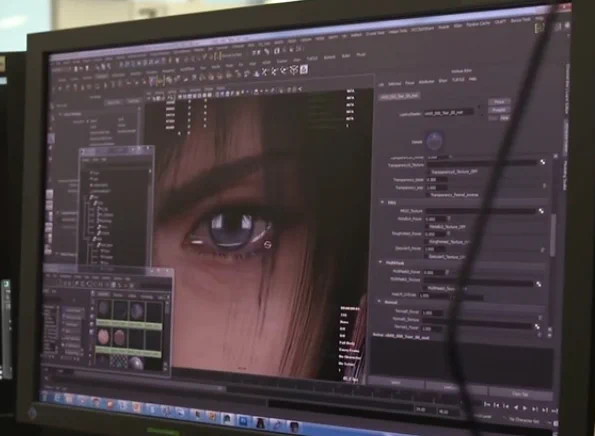Click slider handle beside Metallic0_Power value

click(449, 218)
